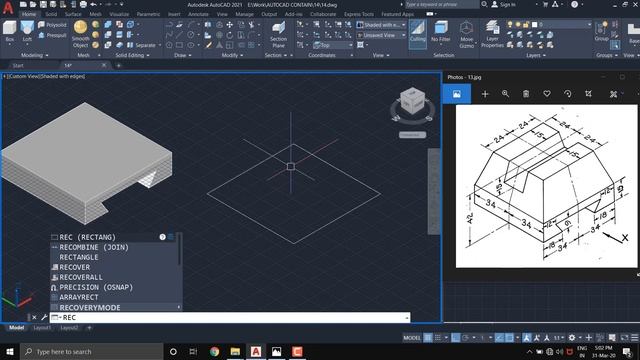Screen dimensions: 640x360
Task: Click the Move tool in Modify panel
Action: pyautogui.click(x=230, y=25)
